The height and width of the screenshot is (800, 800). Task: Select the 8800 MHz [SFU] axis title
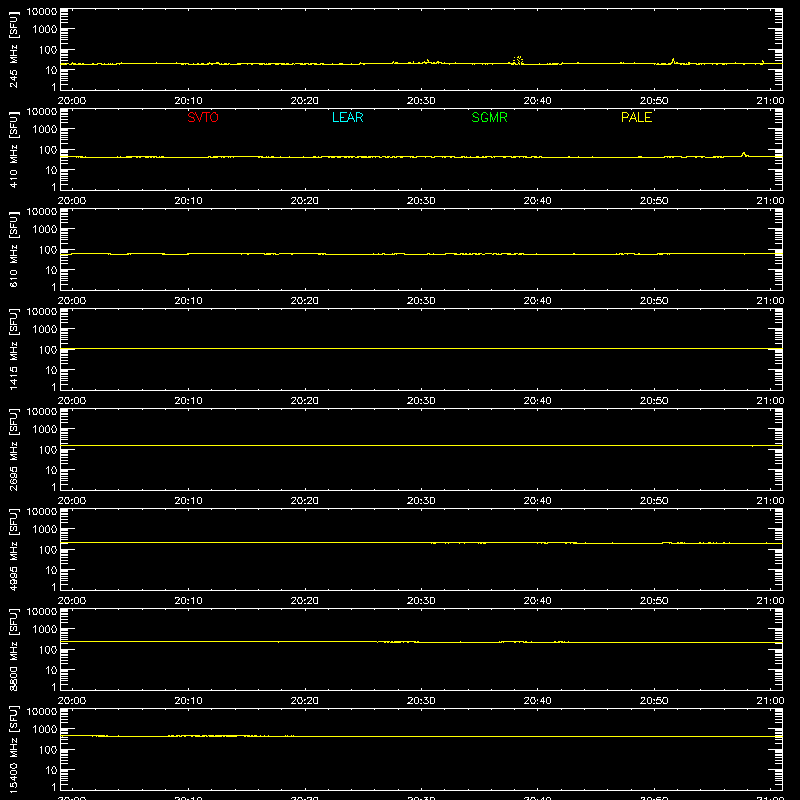pyautogui.click(x=14, y=649)
